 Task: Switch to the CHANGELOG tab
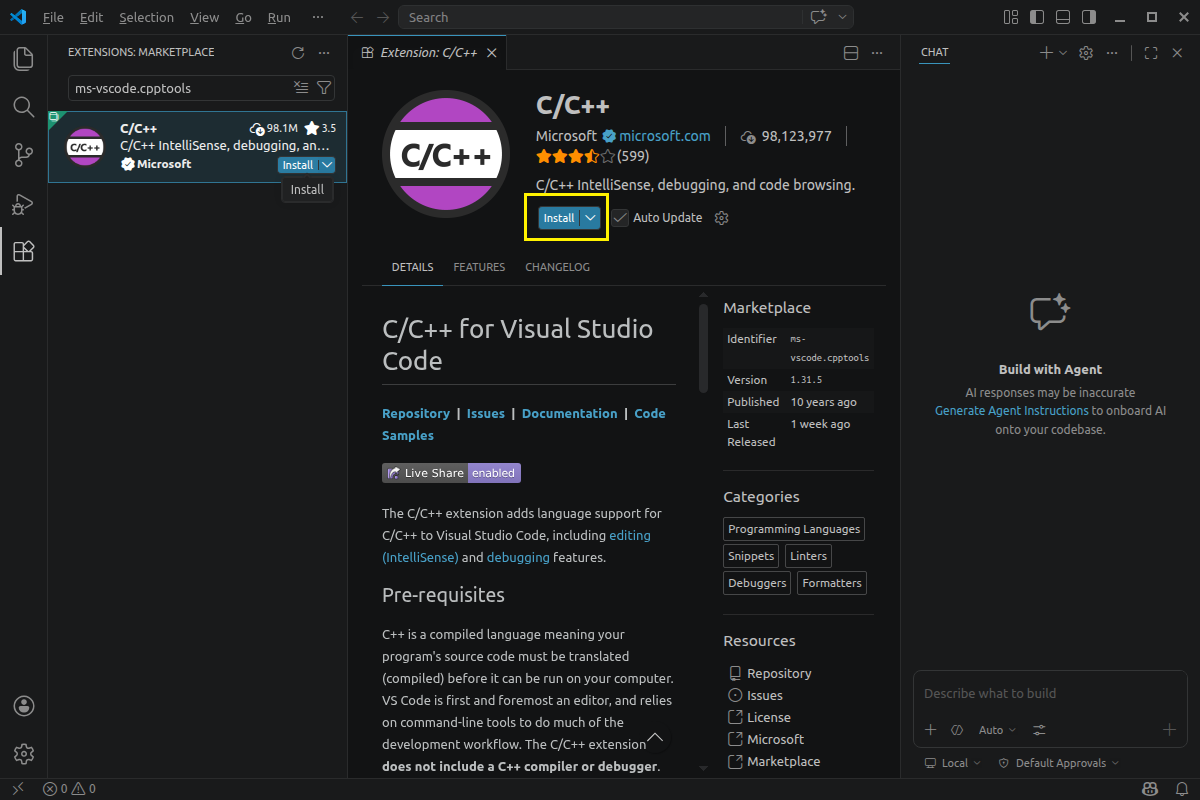[557, 267]
